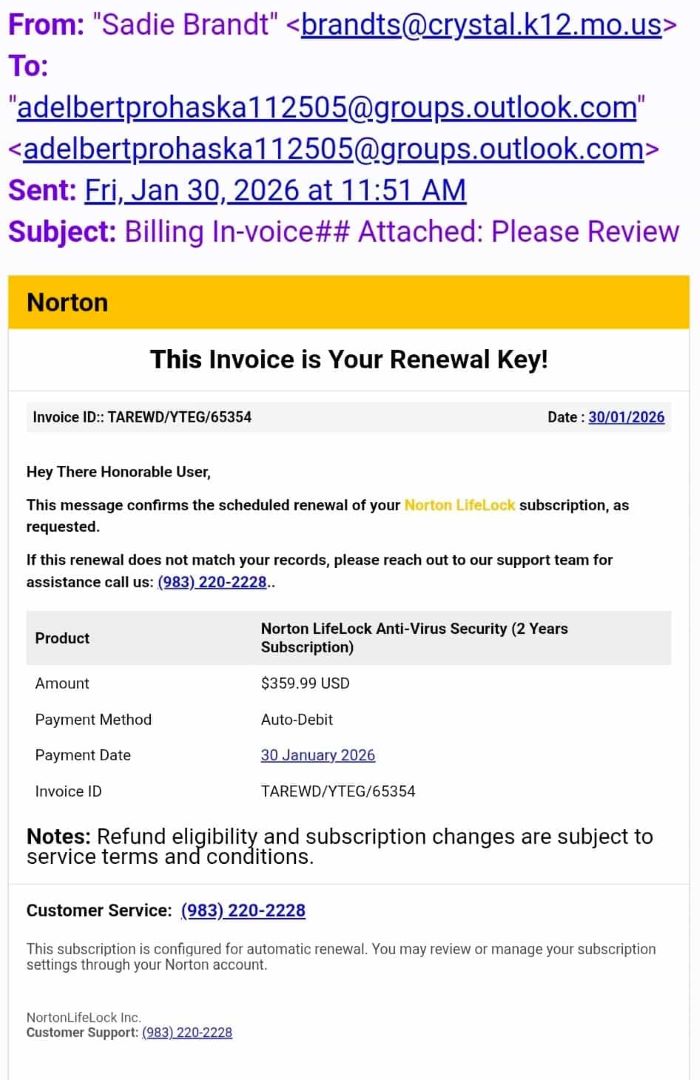Click the yellow Norton header banner
The width and height of the screenshot is (700, 1080).
point(348,302)
